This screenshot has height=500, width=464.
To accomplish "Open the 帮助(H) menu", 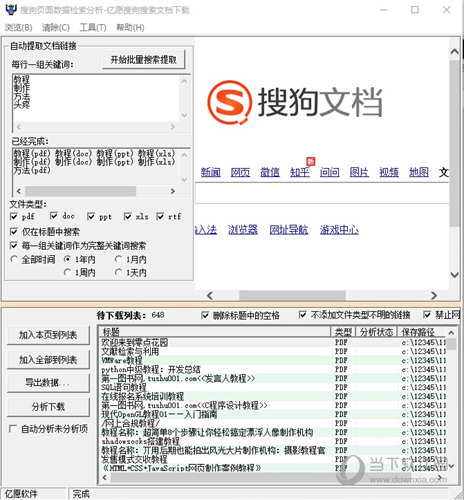I will click(130, 27).
